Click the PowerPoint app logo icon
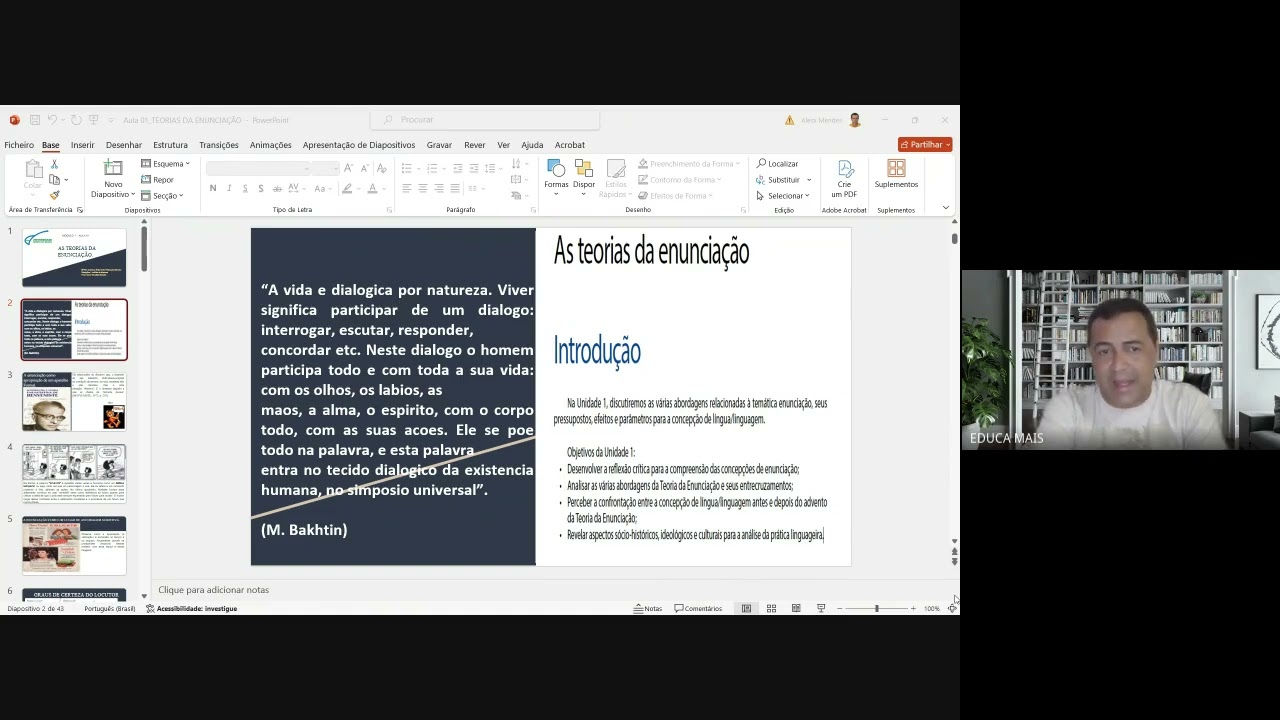Image resolution: width=1280 pixels, height=720 pixels. 14,120
